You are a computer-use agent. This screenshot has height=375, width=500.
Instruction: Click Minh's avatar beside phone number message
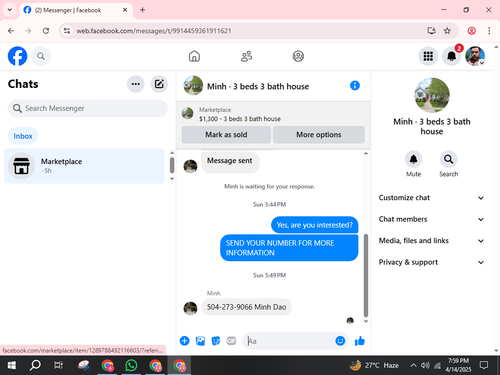[190, 308]
